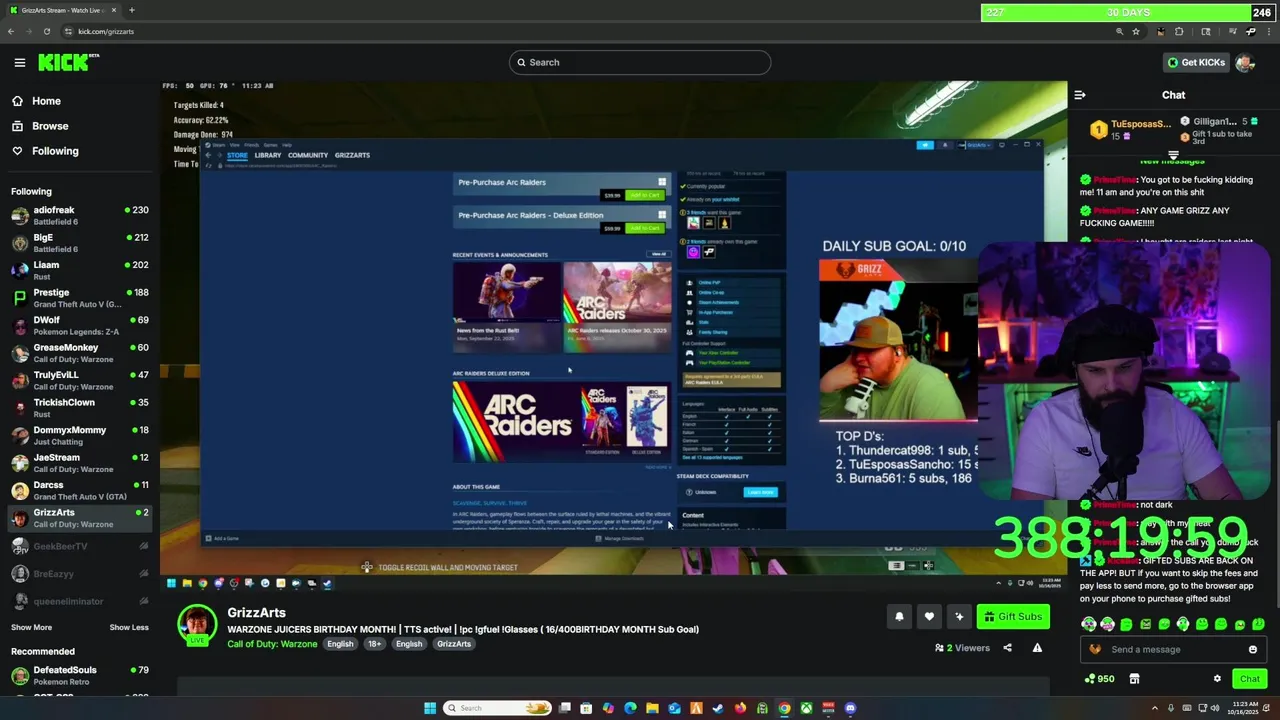The height and width of the screenshot is (720, 1280).
Task: Click the 18+ stream tag
Action: click(374, 644)
